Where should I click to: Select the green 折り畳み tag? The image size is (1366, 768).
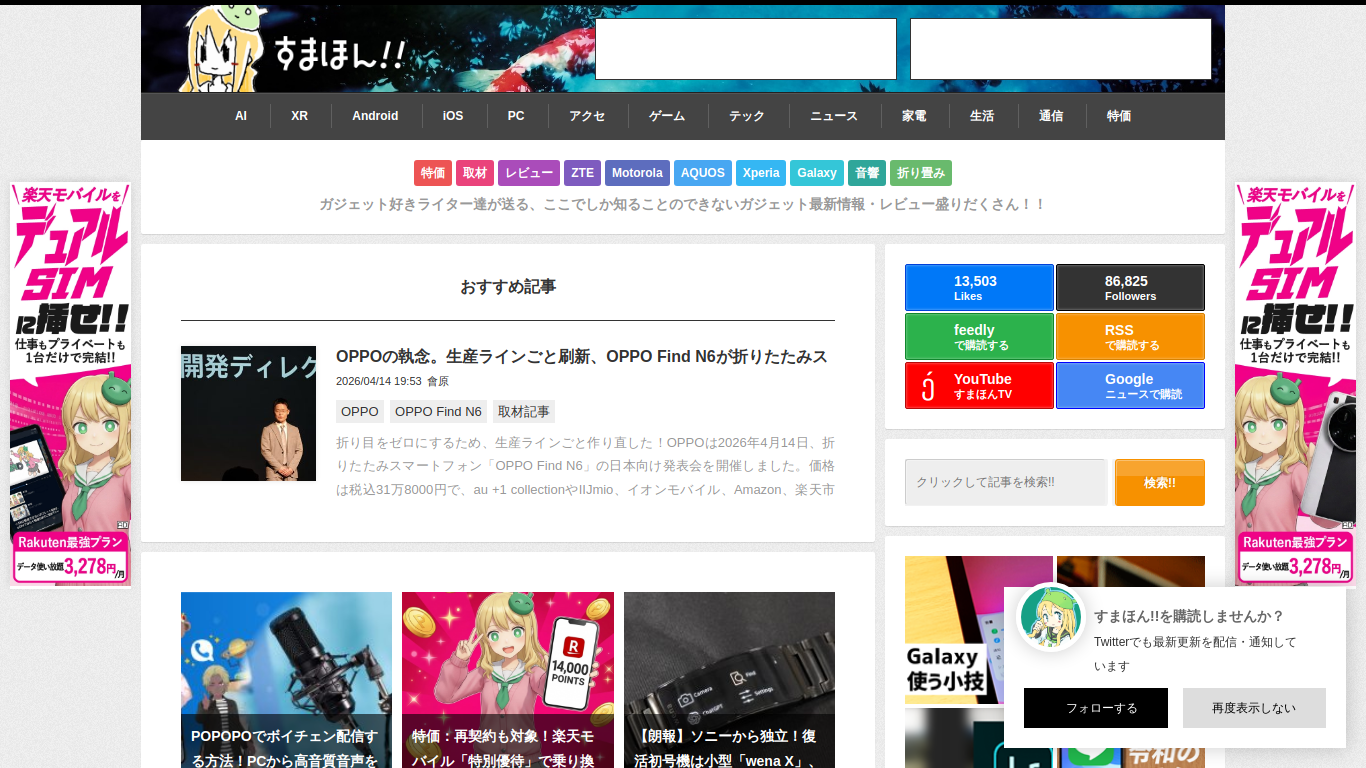tap(921, 173)
